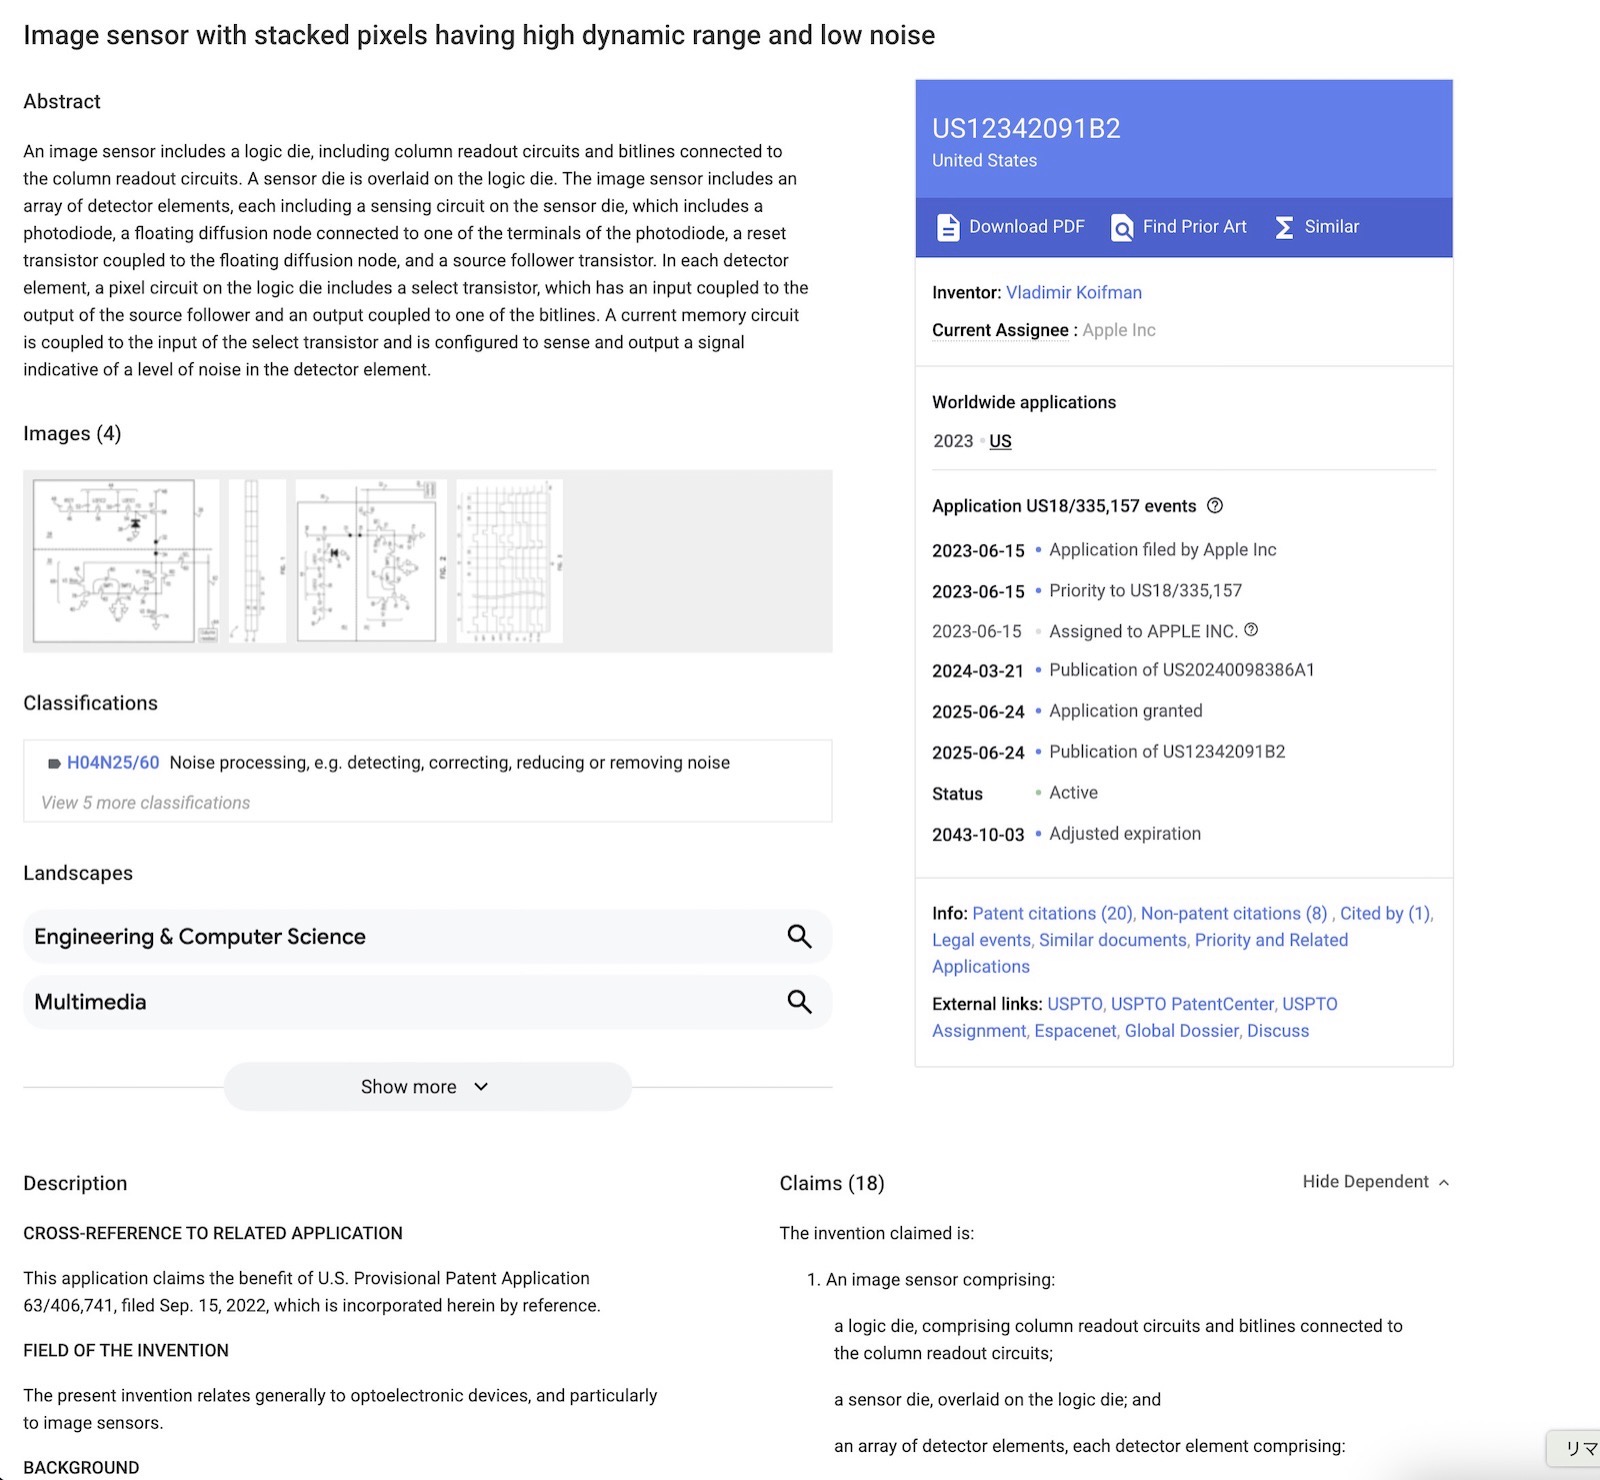Expand View 5 more classifications
1600x1480 pixels.
click(146, 803)
